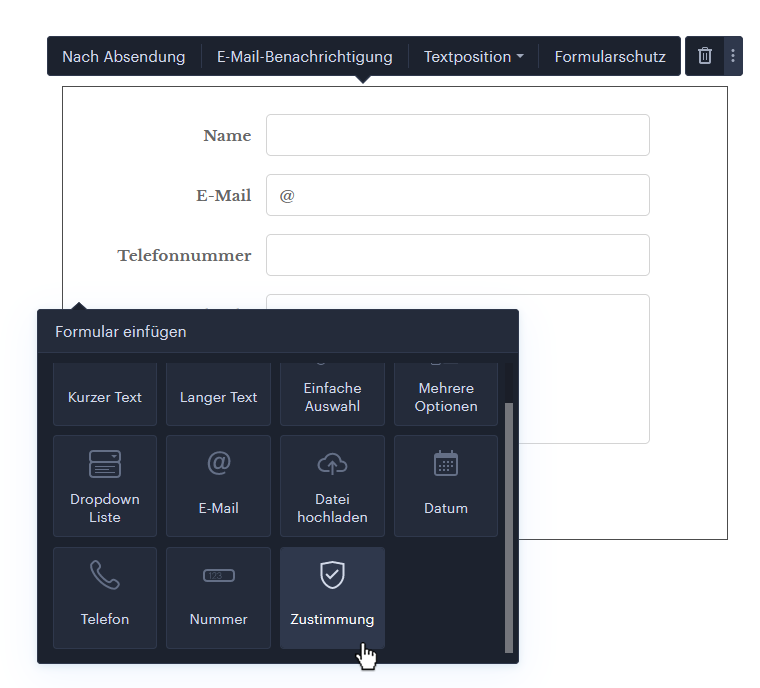Add an Einfache Auswahl field
The image size is (760, 688).
pos(332,394)
